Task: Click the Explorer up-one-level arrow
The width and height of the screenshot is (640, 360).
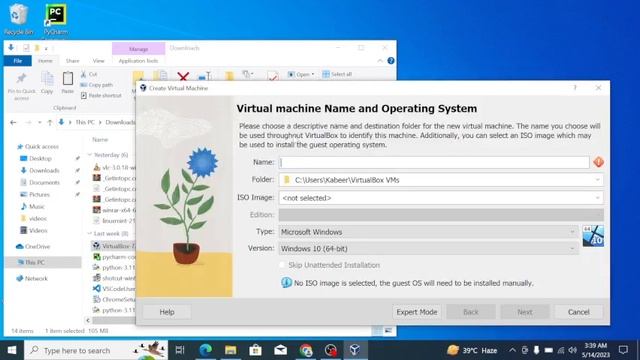Action: [x=50, y=122]
